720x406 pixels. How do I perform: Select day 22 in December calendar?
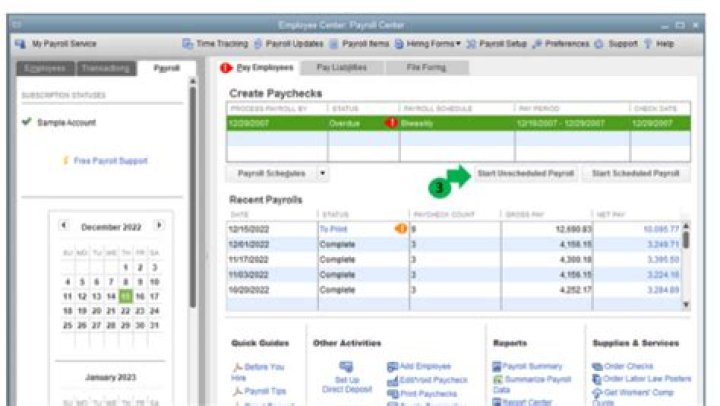125,310
